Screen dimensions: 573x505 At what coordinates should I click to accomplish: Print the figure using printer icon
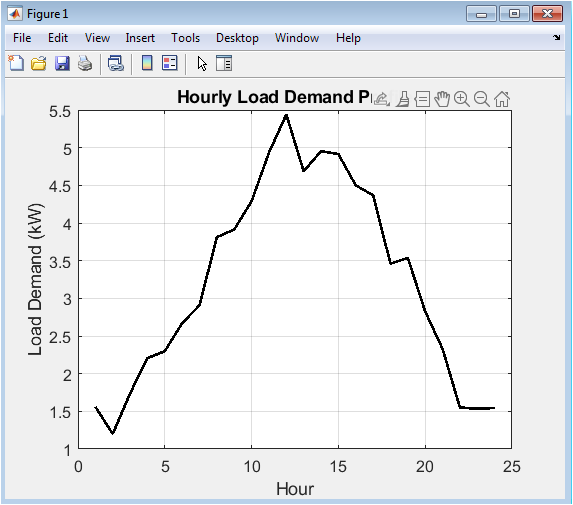coord(85,63)
